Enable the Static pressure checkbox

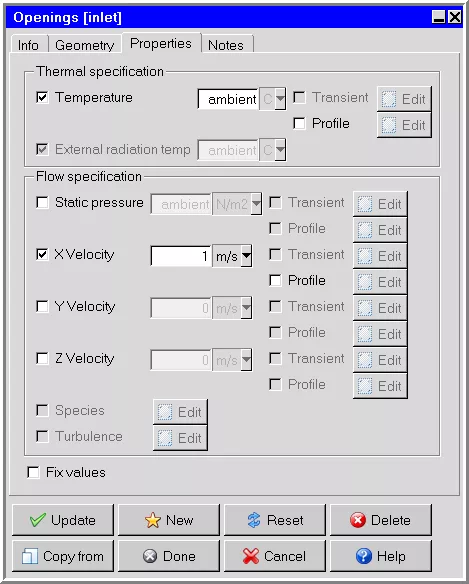[42, 203]
